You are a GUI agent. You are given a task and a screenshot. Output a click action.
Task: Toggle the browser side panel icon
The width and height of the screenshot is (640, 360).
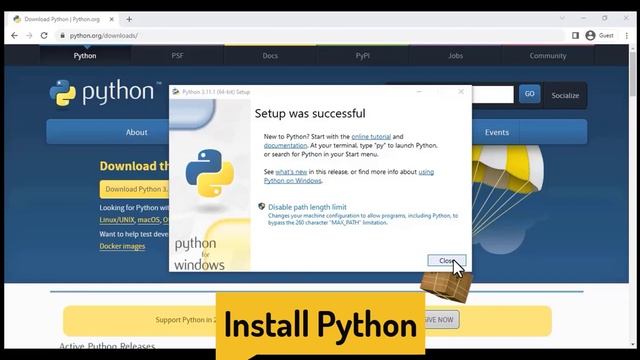575,36
